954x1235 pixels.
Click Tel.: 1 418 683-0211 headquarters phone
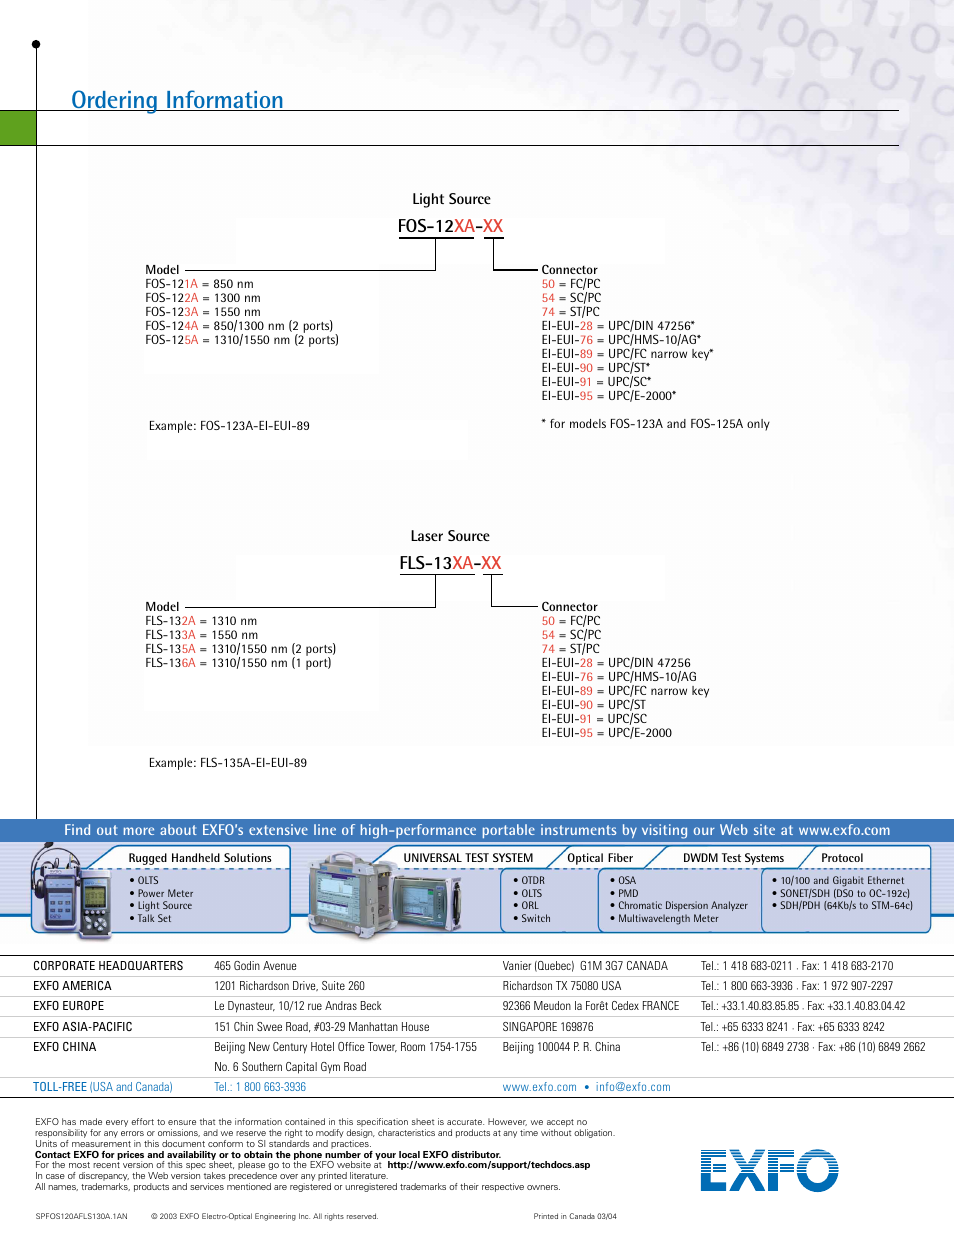pos(747,966)
